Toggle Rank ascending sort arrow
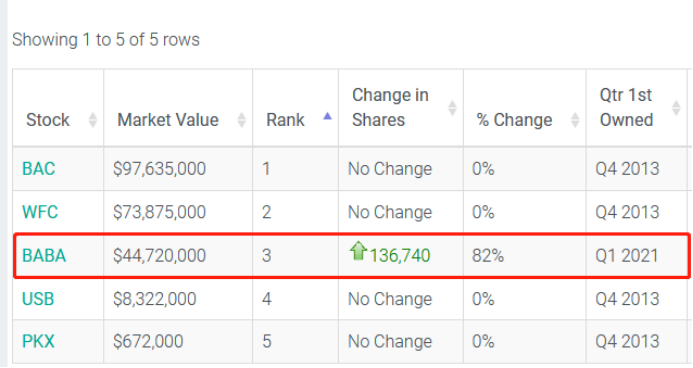Image resolution: width=693 pixels, height=368 pixels. coord(327,116)
